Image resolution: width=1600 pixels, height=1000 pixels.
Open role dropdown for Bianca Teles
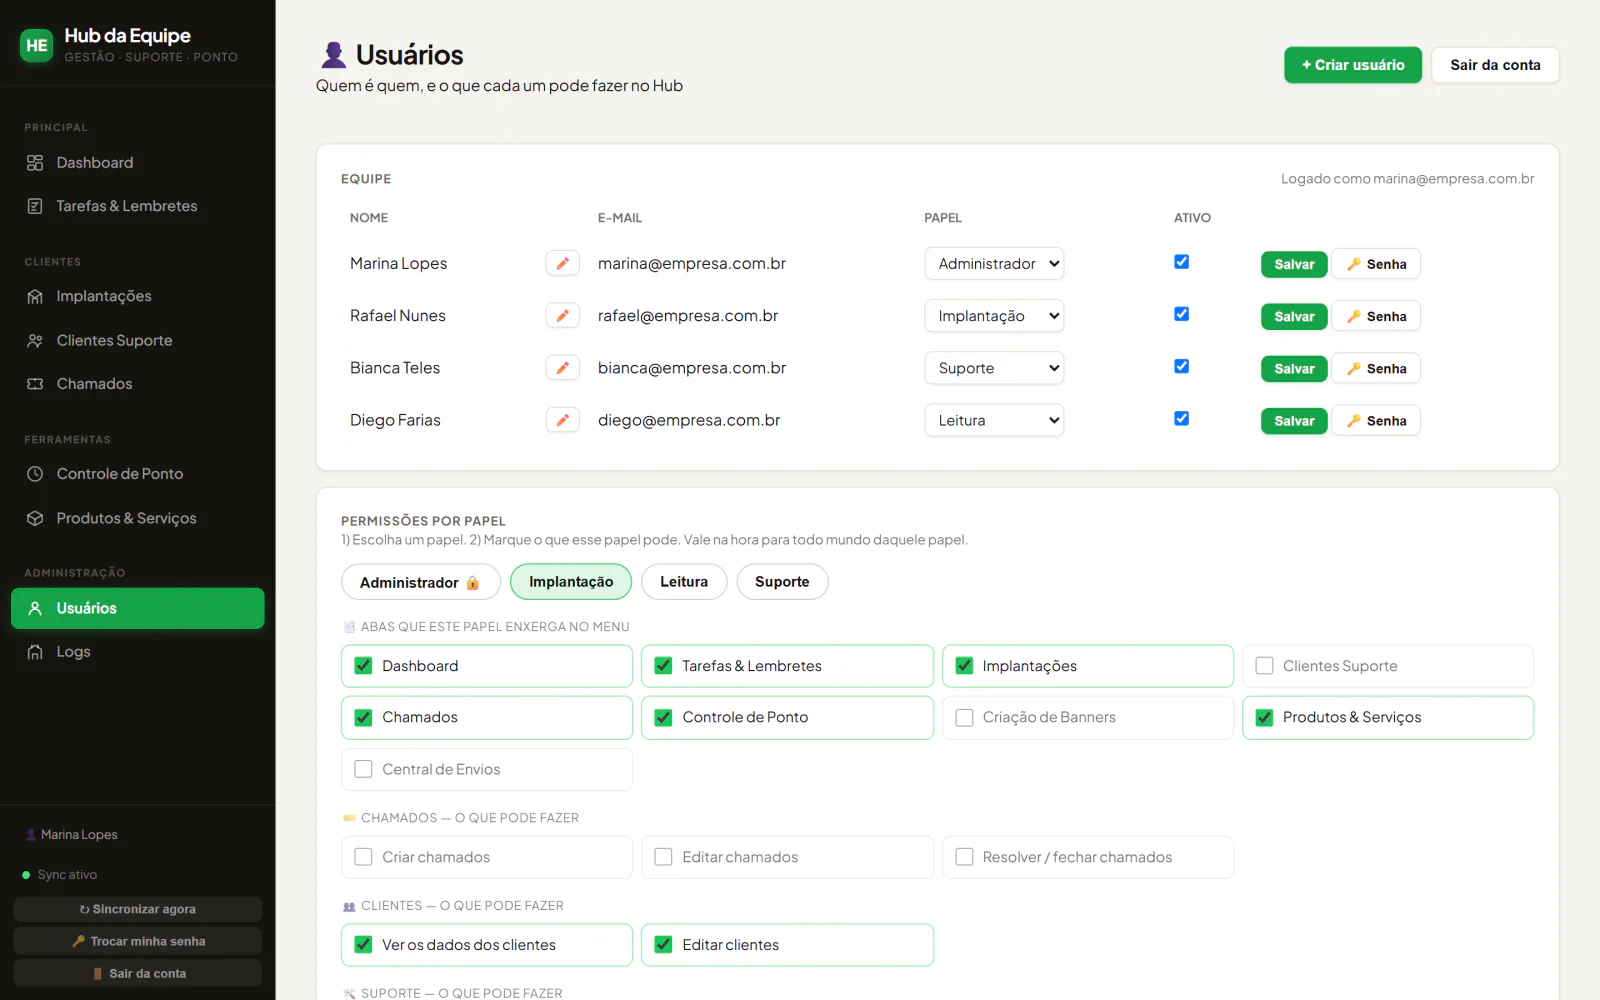994,368
